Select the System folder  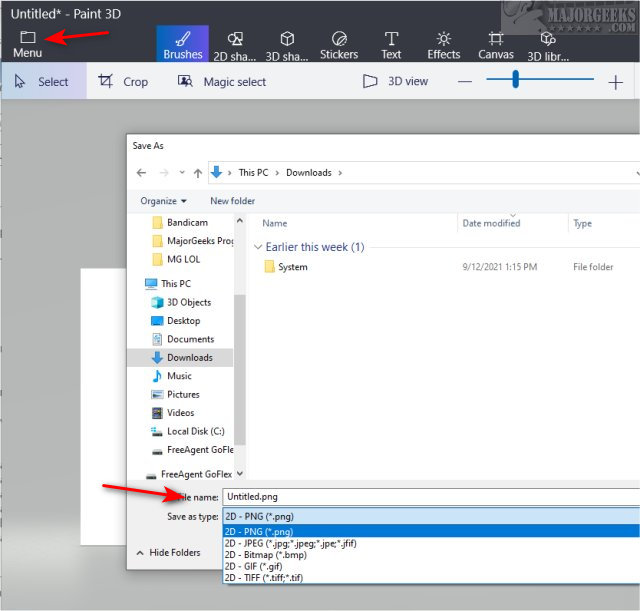click(x=286, y=267)
